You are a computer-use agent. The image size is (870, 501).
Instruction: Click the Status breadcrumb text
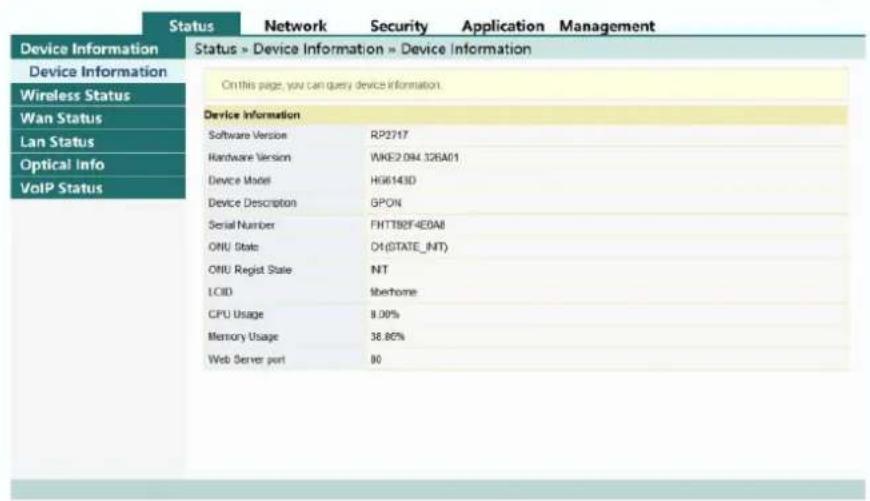[215, 49]
